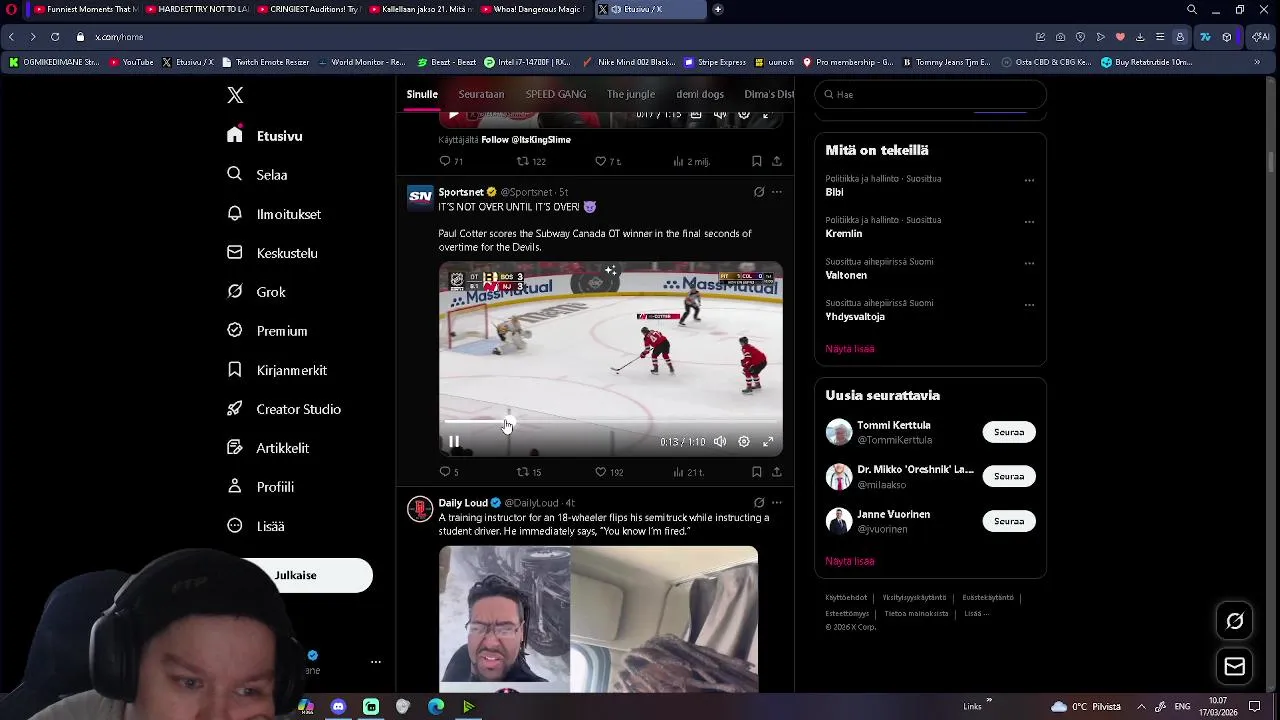Switch to the SPEED GANG tab
This screenshot has width=1280, height=720.
click(x=556, y=94)
